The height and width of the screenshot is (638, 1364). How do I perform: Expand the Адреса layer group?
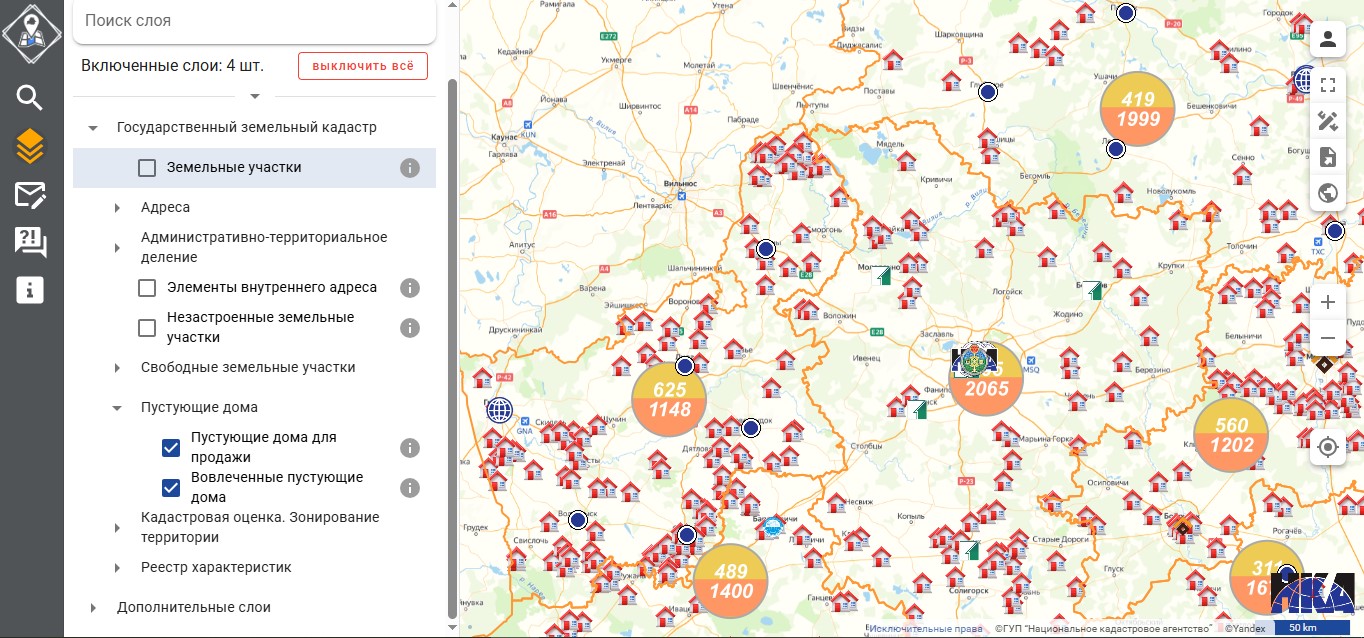[x=117, y=208]
